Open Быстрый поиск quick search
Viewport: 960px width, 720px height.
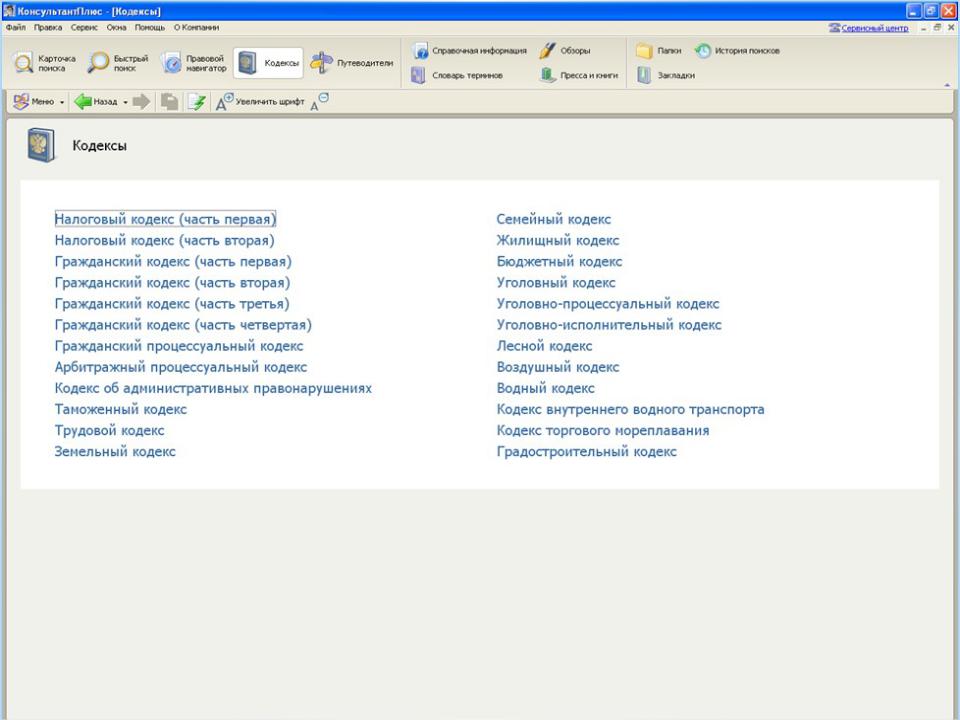[x=118, y=63]
